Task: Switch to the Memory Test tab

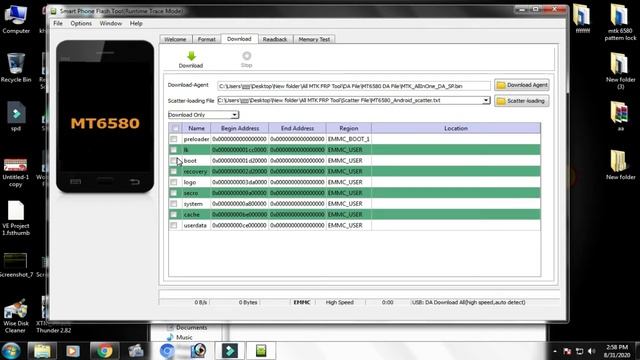Action: (x=314, y=39)
